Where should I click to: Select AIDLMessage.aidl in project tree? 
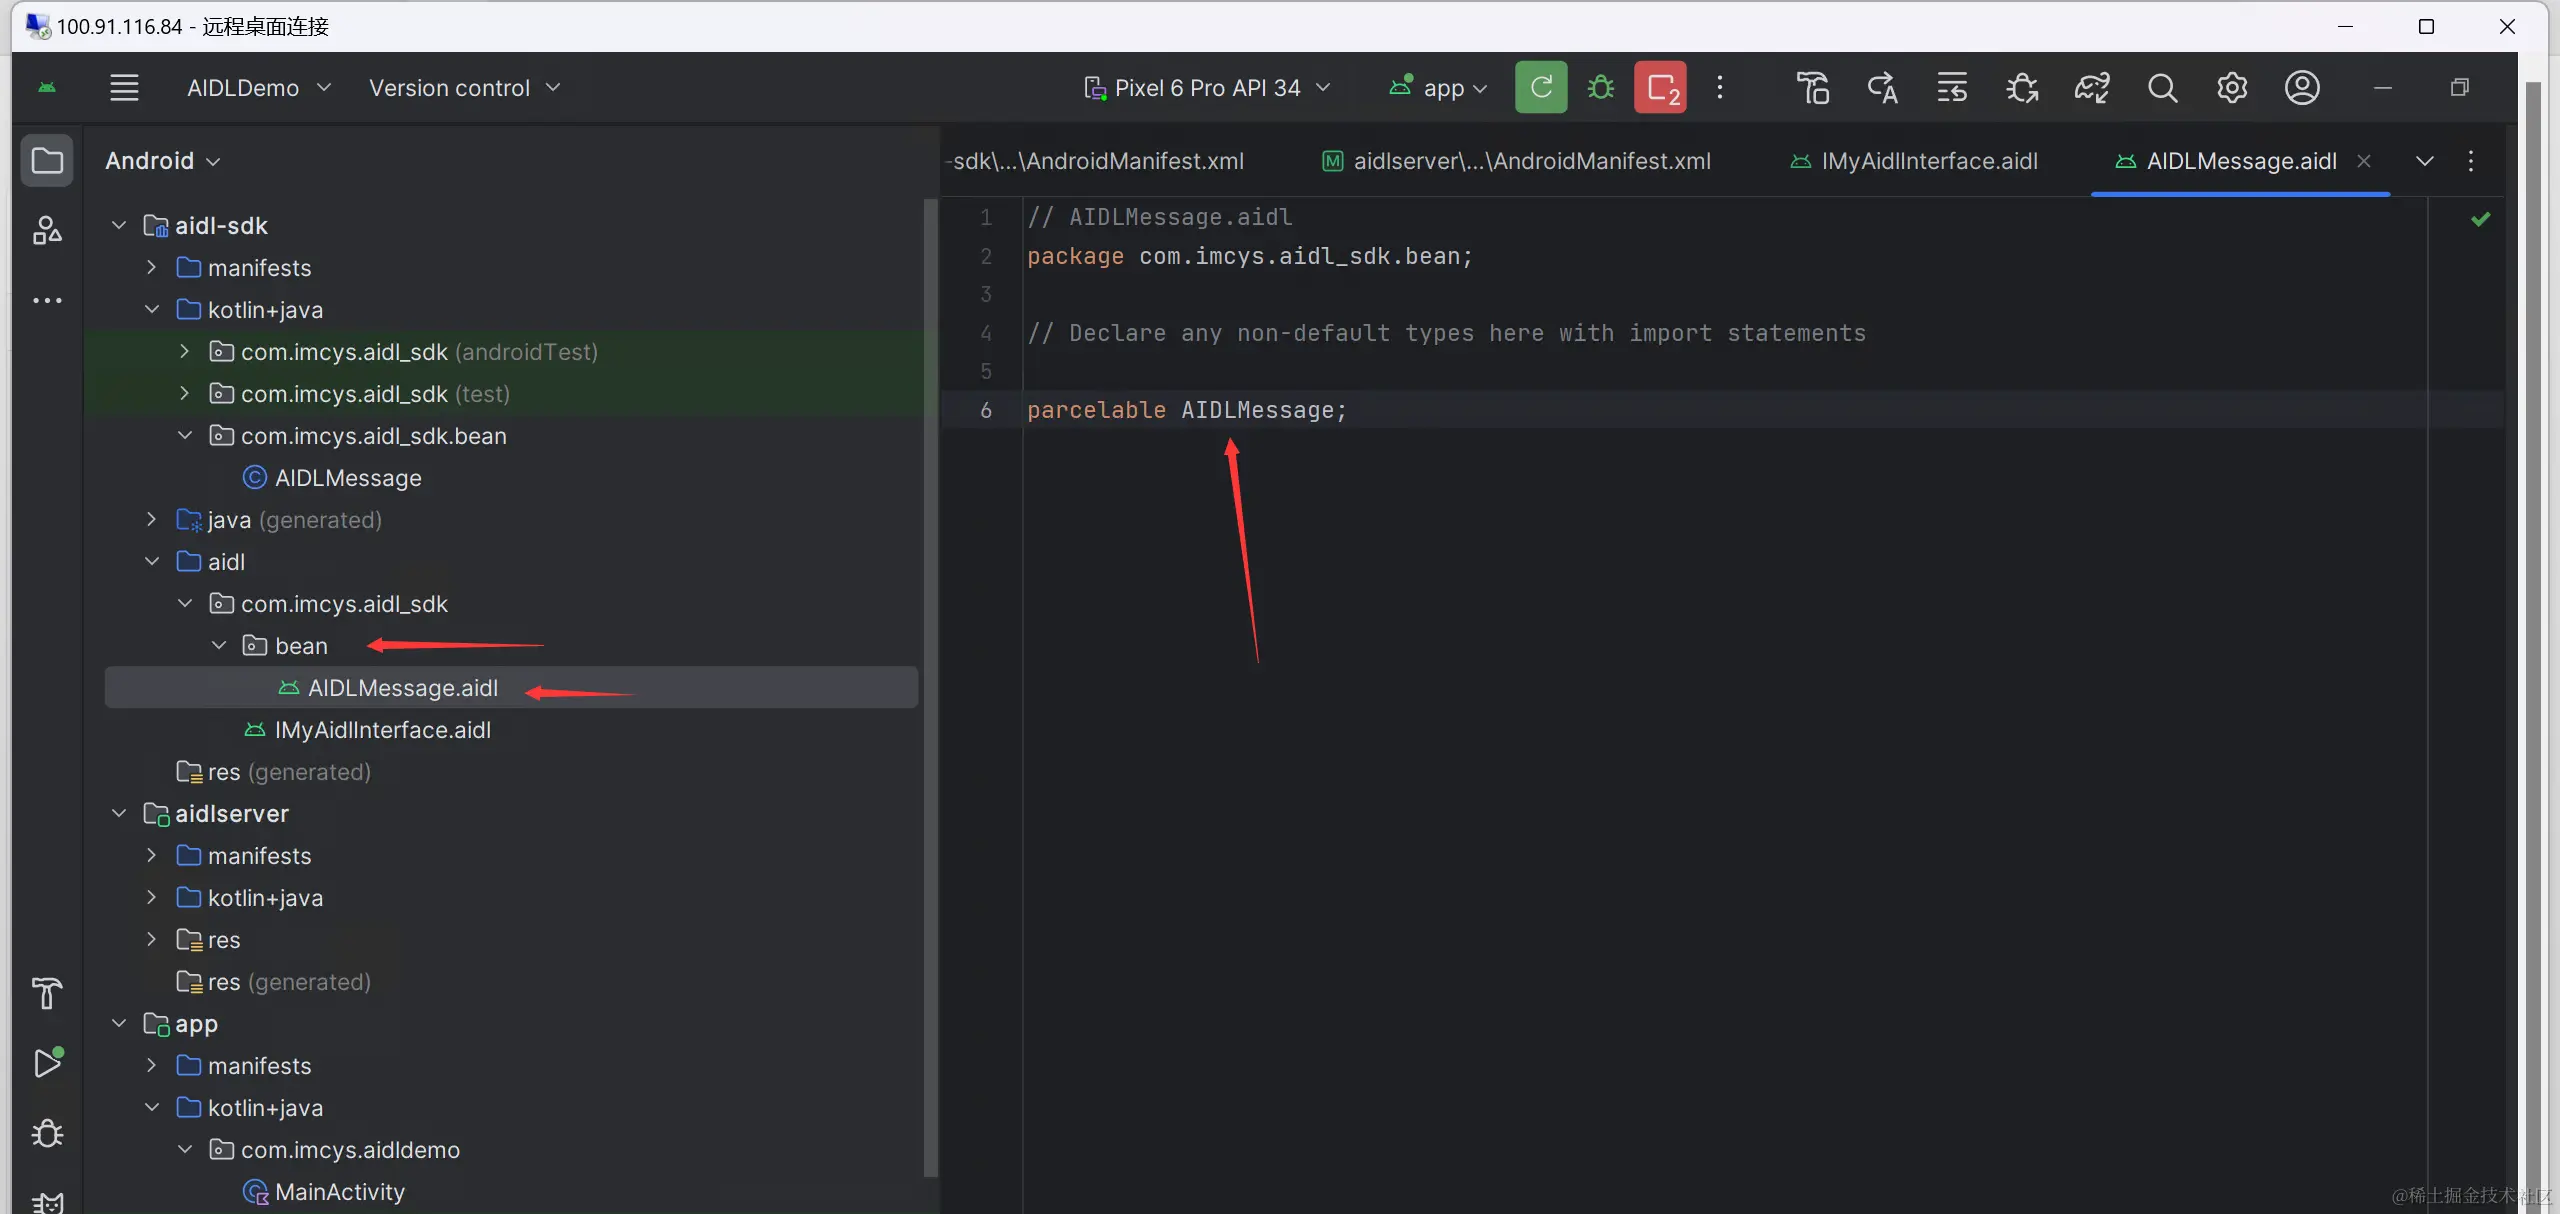point(511,687)
